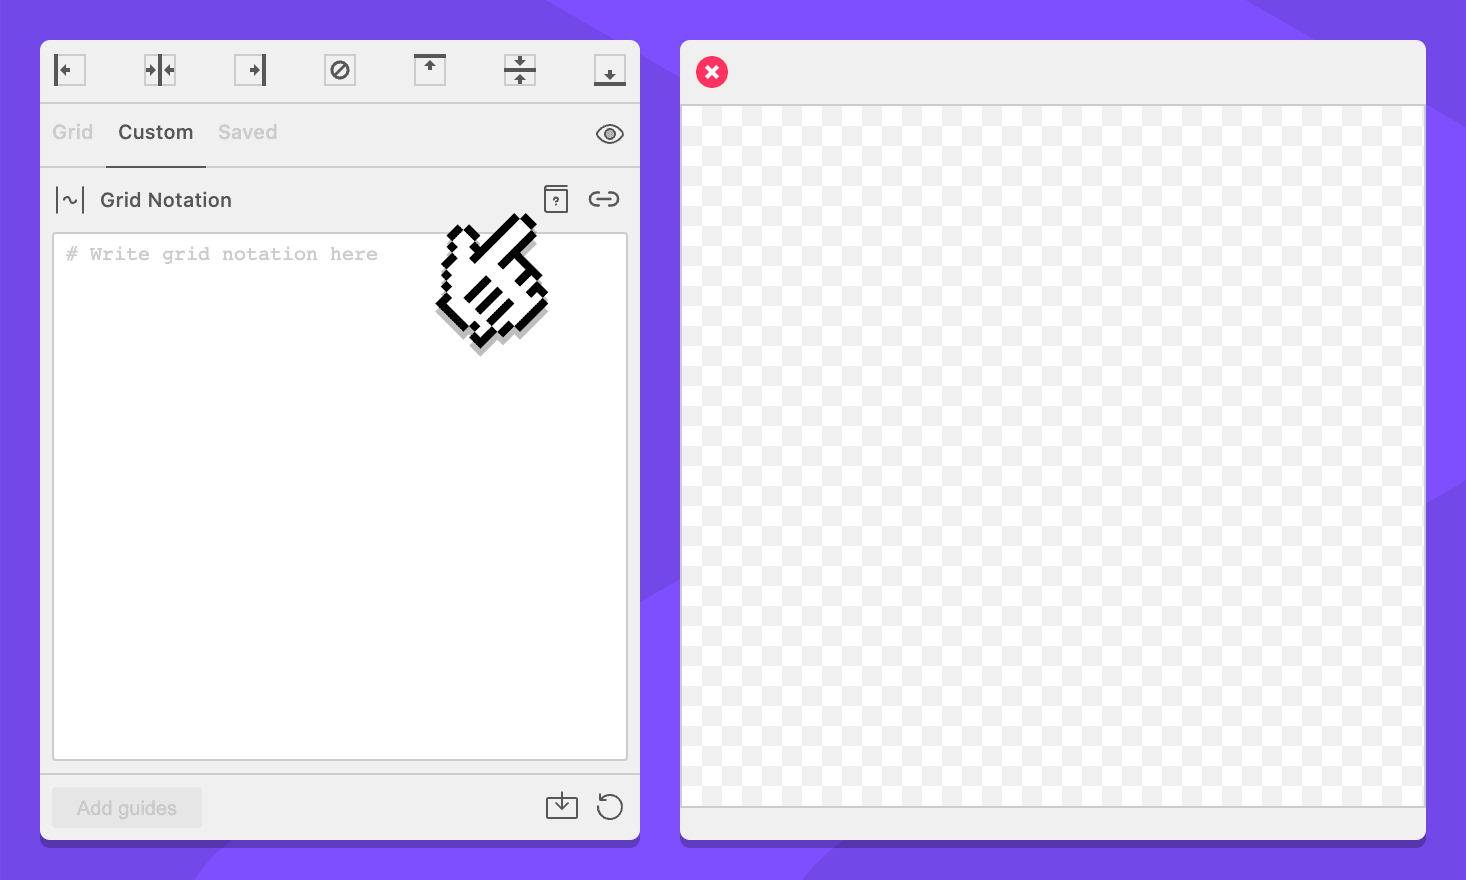Add a guide to the right edge
The height and width of the screenshot is (880, 1466).
click(x=250, y=70)
